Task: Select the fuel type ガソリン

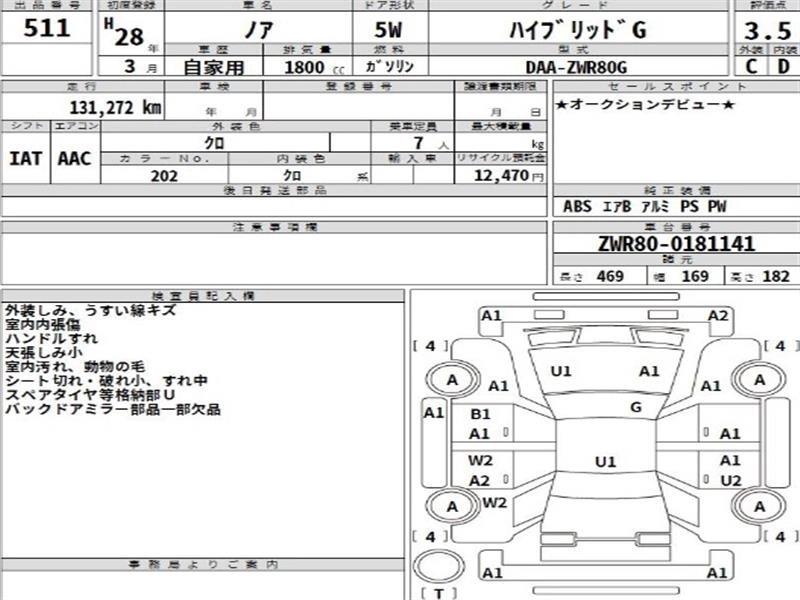Action: coord(389,66)
